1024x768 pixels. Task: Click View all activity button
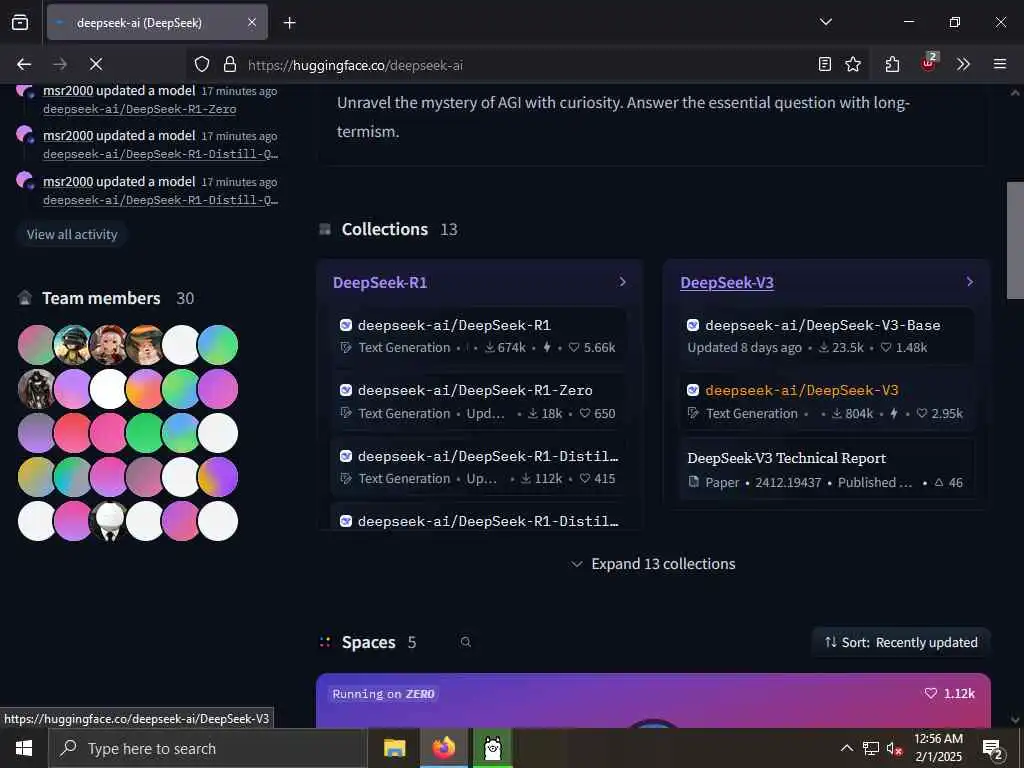coord(72,234)
